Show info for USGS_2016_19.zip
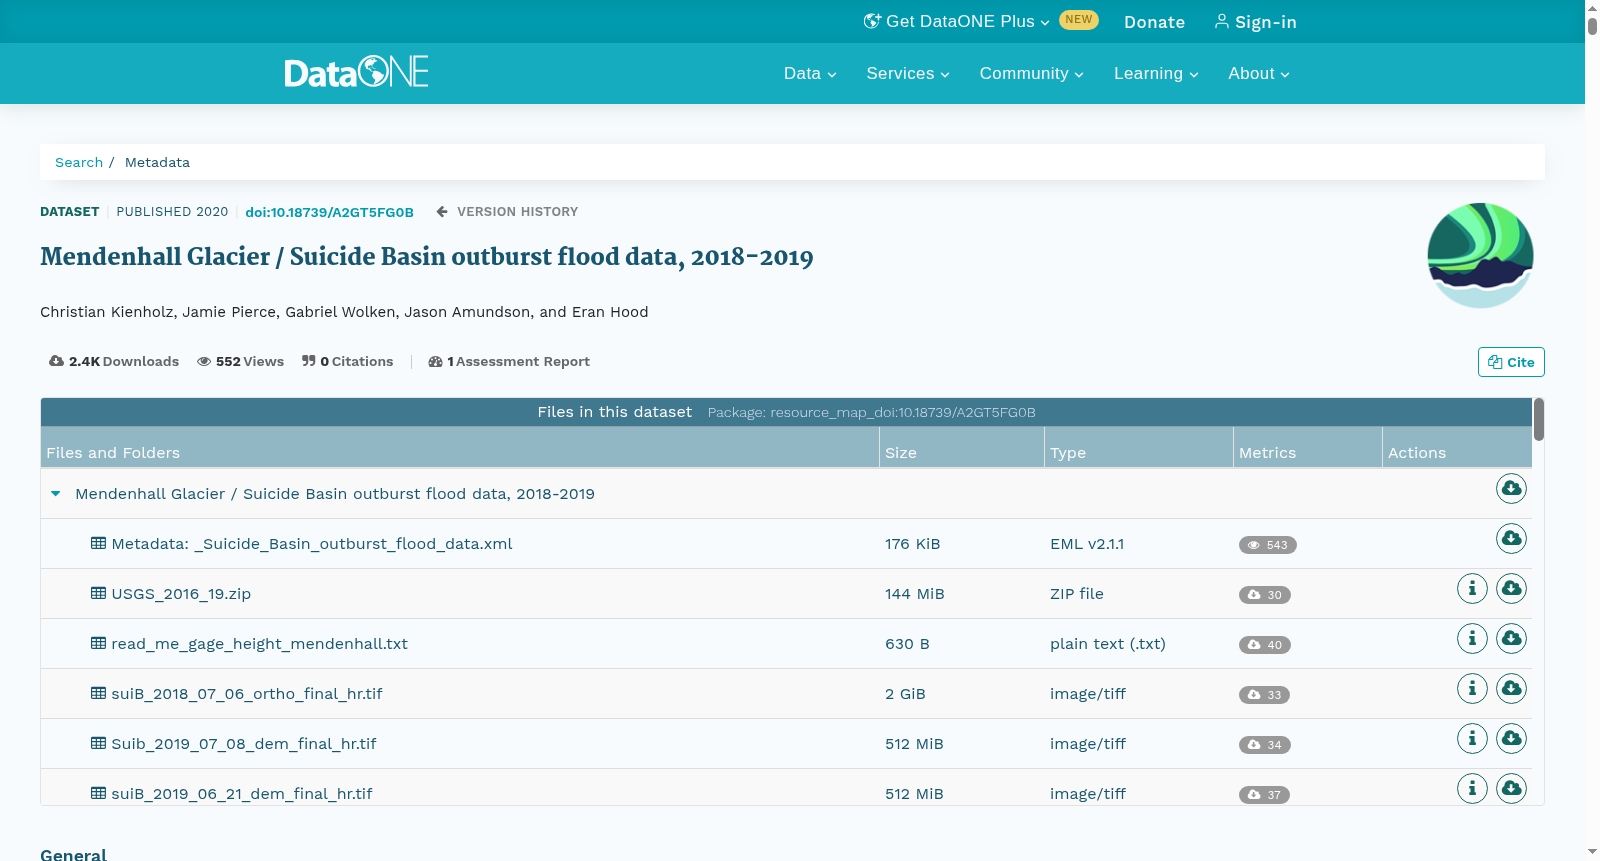The width and height of the screenshot is (1600, 861). point(1472,589)
